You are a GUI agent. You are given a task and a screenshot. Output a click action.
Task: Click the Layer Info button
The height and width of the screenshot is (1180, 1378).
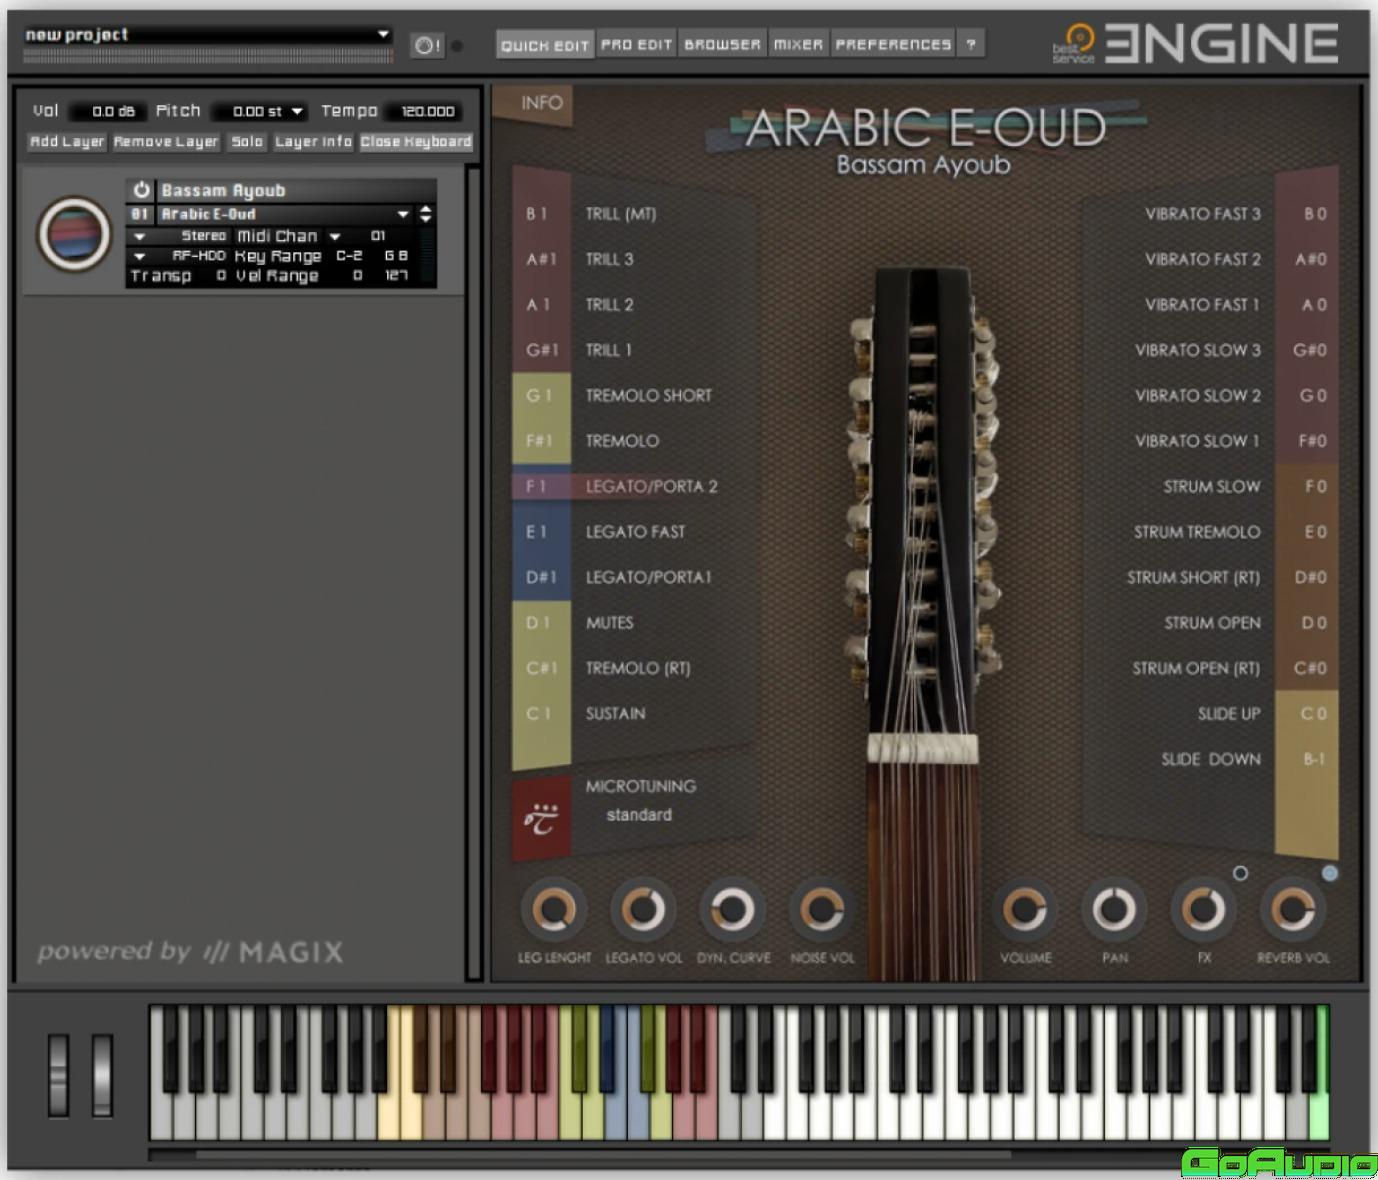point(313,142)
